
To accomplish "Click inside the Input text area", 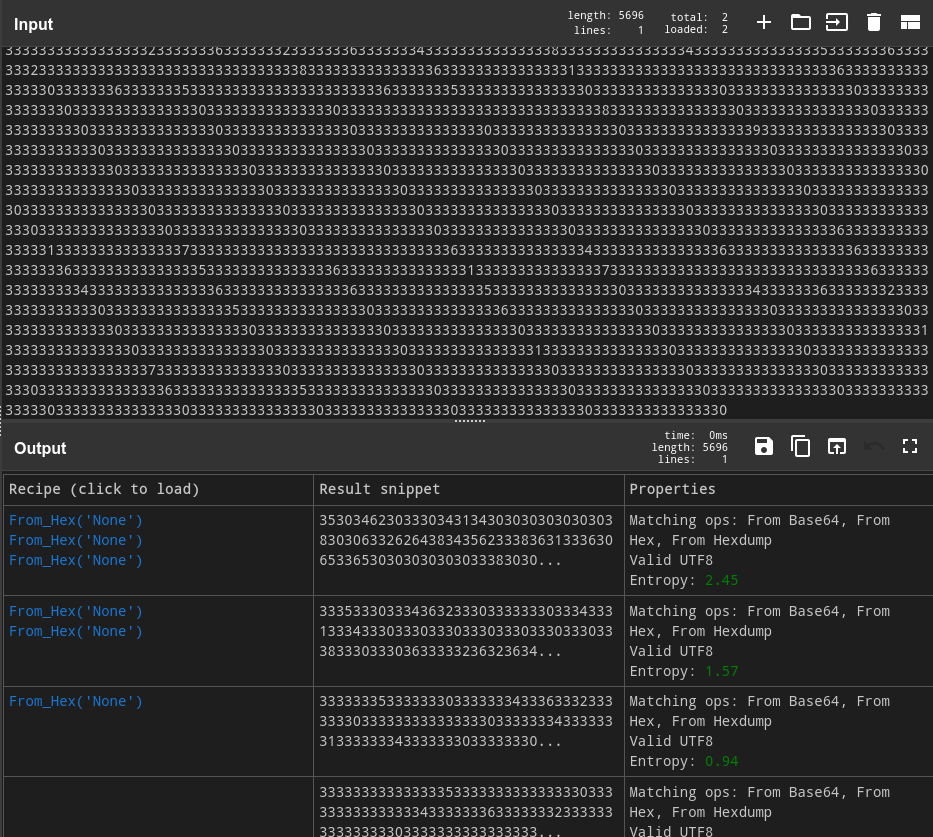I will point(466,230).
